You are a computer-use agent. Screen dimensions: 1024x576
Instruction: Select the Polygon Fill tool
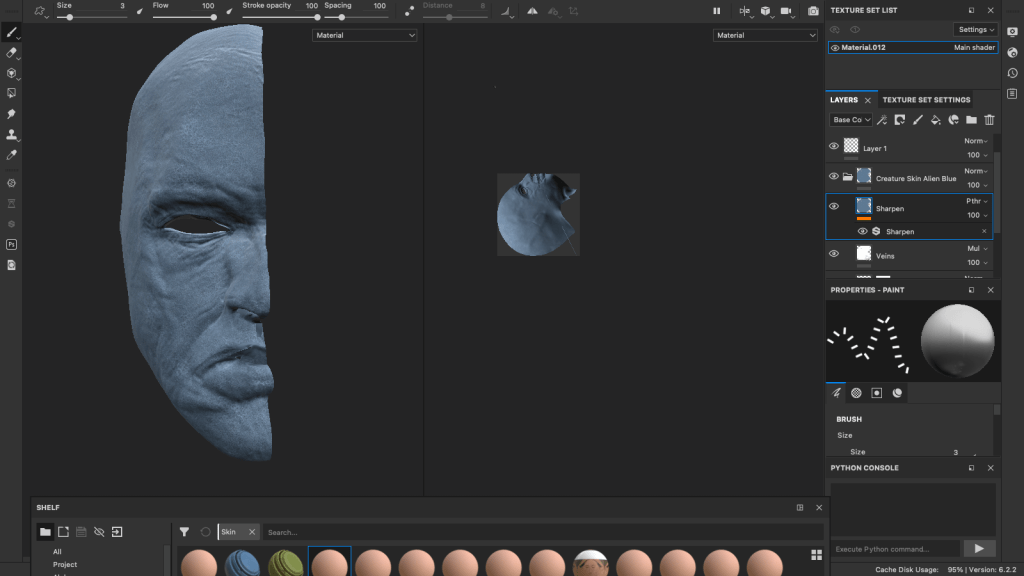coord(11,93)
